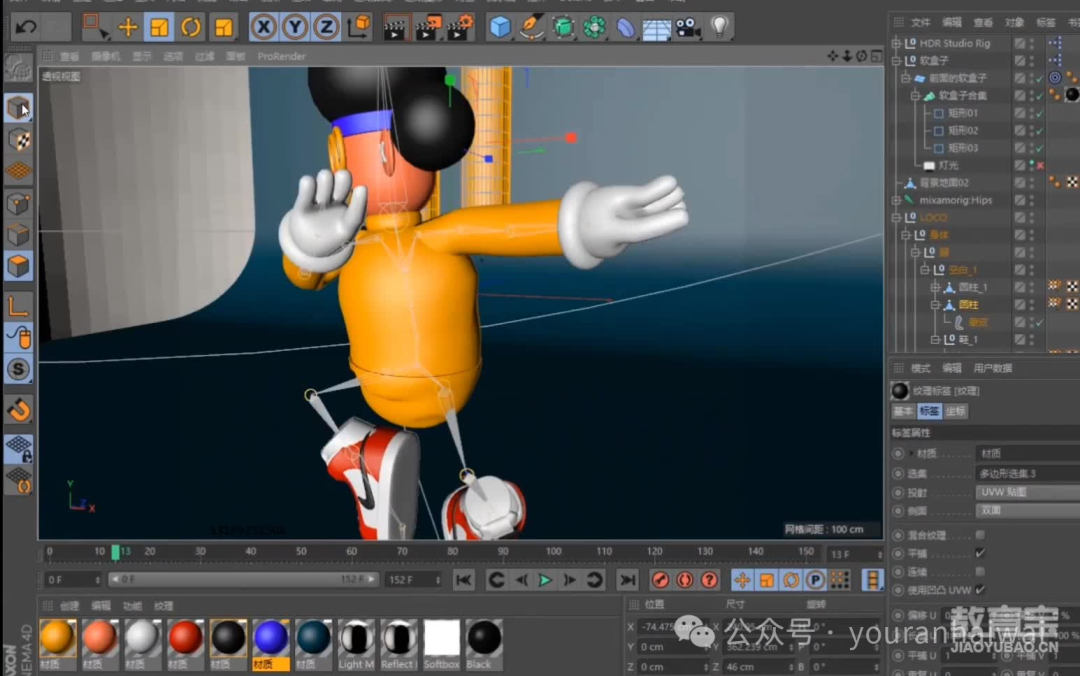The image size is (1080, 676).
Task: Select the Light M material
Action: pos(356,643)
